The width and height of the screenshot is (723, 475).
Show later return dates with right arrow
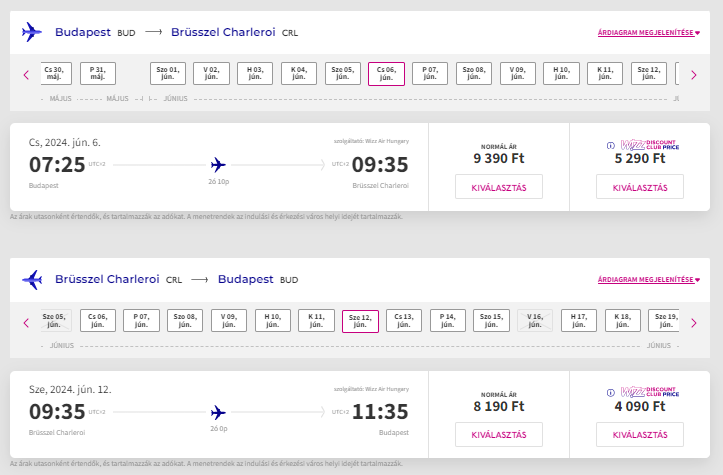pos(693,323)
